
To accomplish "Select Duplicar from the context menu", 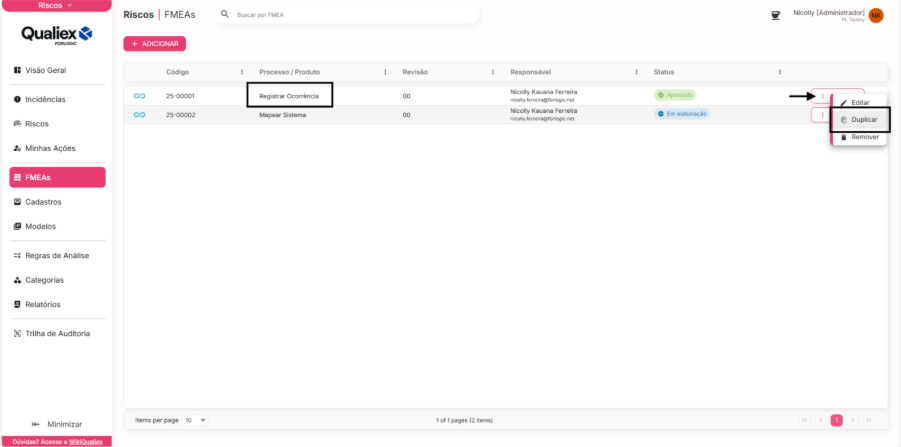I will [863, 120].
